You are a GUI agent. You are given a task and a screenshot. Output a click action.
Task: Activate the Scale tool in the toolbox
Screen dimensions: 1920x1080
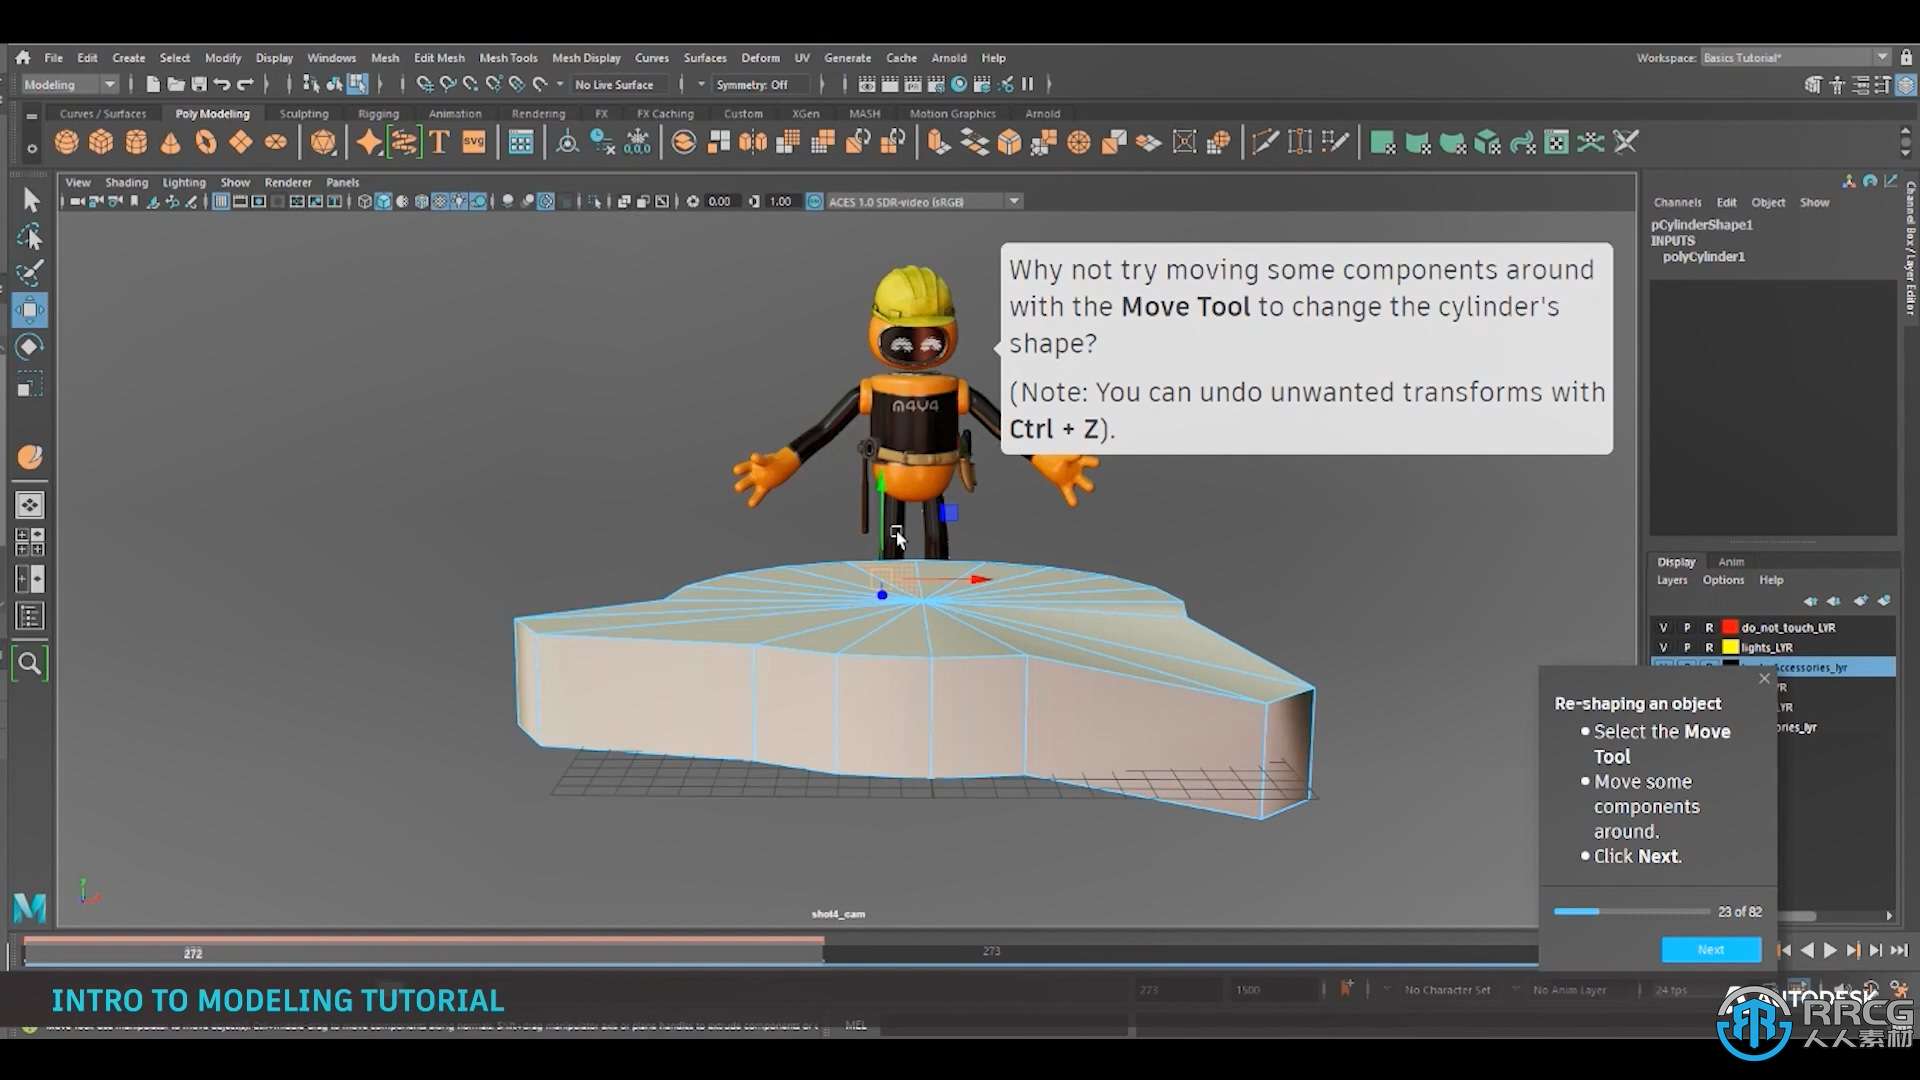pyautogui.click(x=30, y=385)
